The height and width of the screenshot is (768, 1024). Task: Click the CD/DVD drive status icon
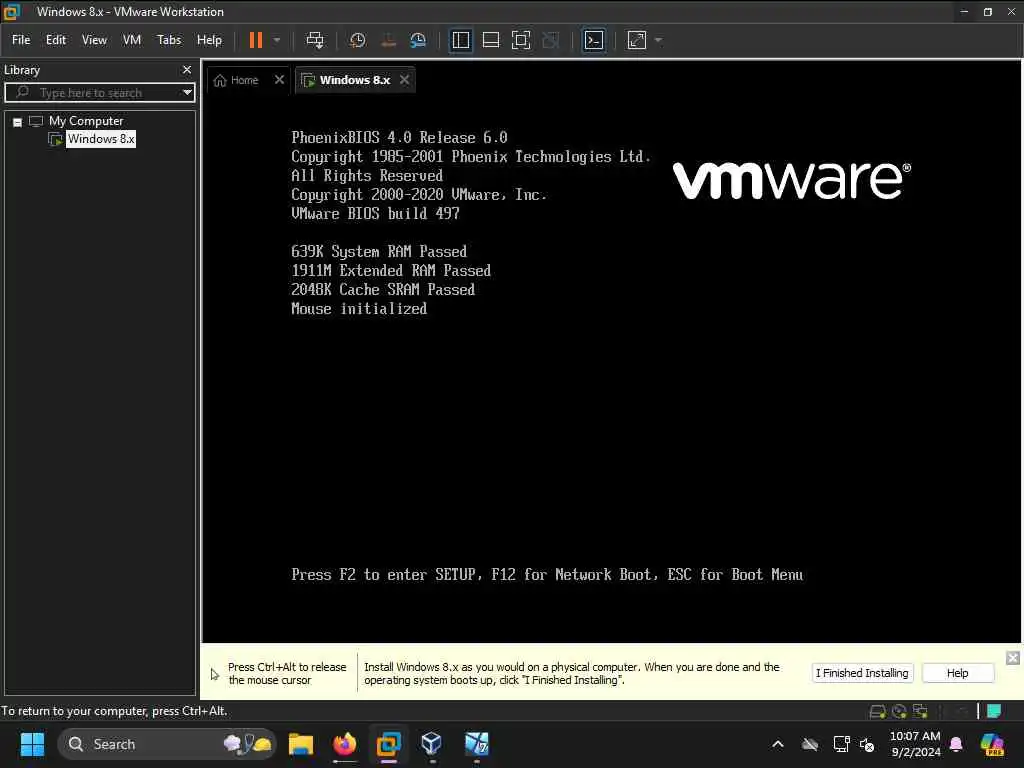pos(899,711)
